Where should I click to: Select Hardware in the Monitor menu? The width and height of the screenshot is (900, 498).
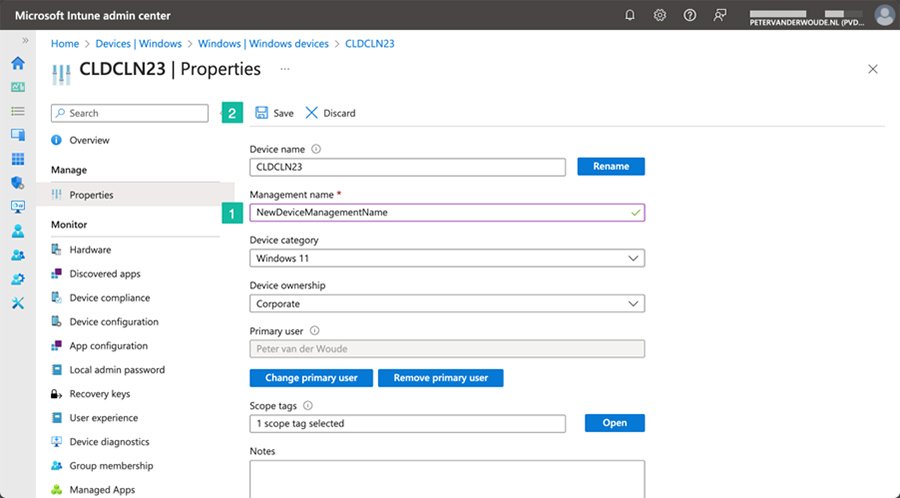(x=90, y=250)
